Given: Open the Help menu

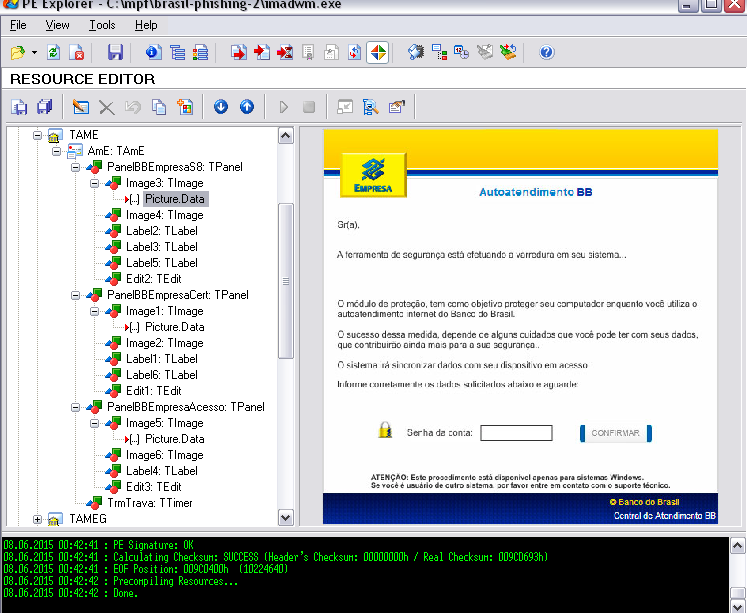Looking at the screenshot, I should pos(146,25).
